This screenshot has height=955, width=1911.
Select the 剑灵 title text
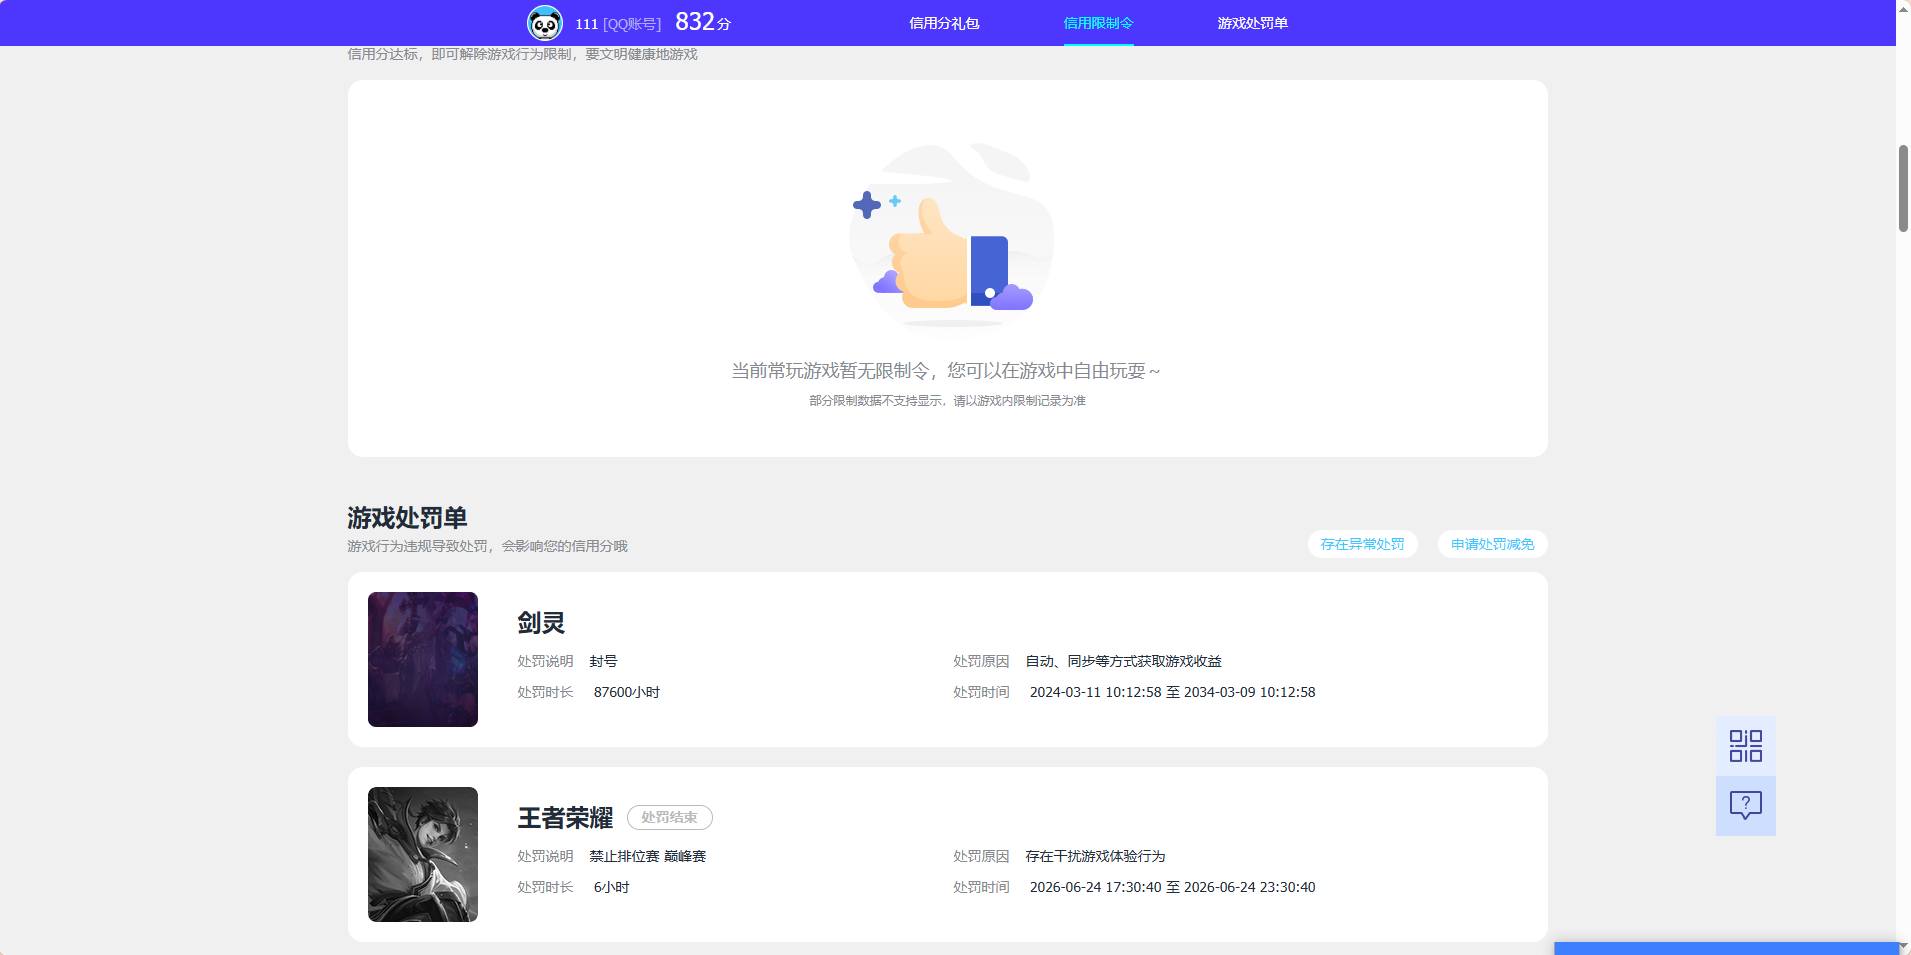pyautogui.click(x=541, y=623)
